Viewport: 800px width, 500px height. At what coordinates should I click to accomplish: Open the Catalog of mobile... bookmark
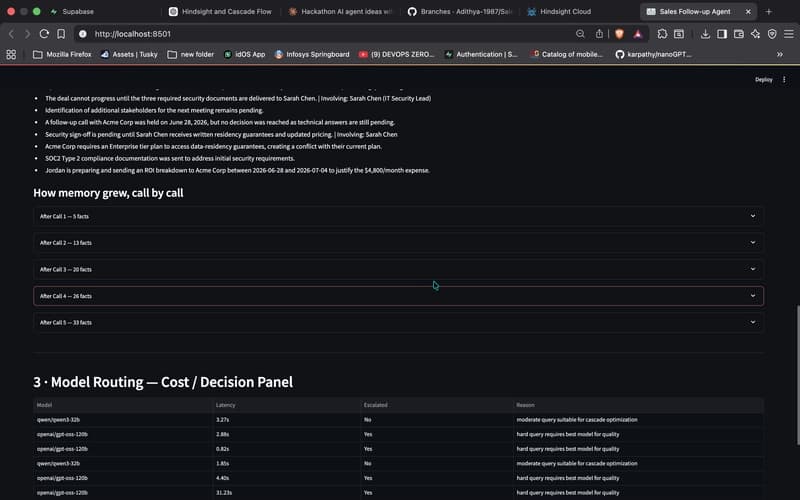[x=566, y=54]
